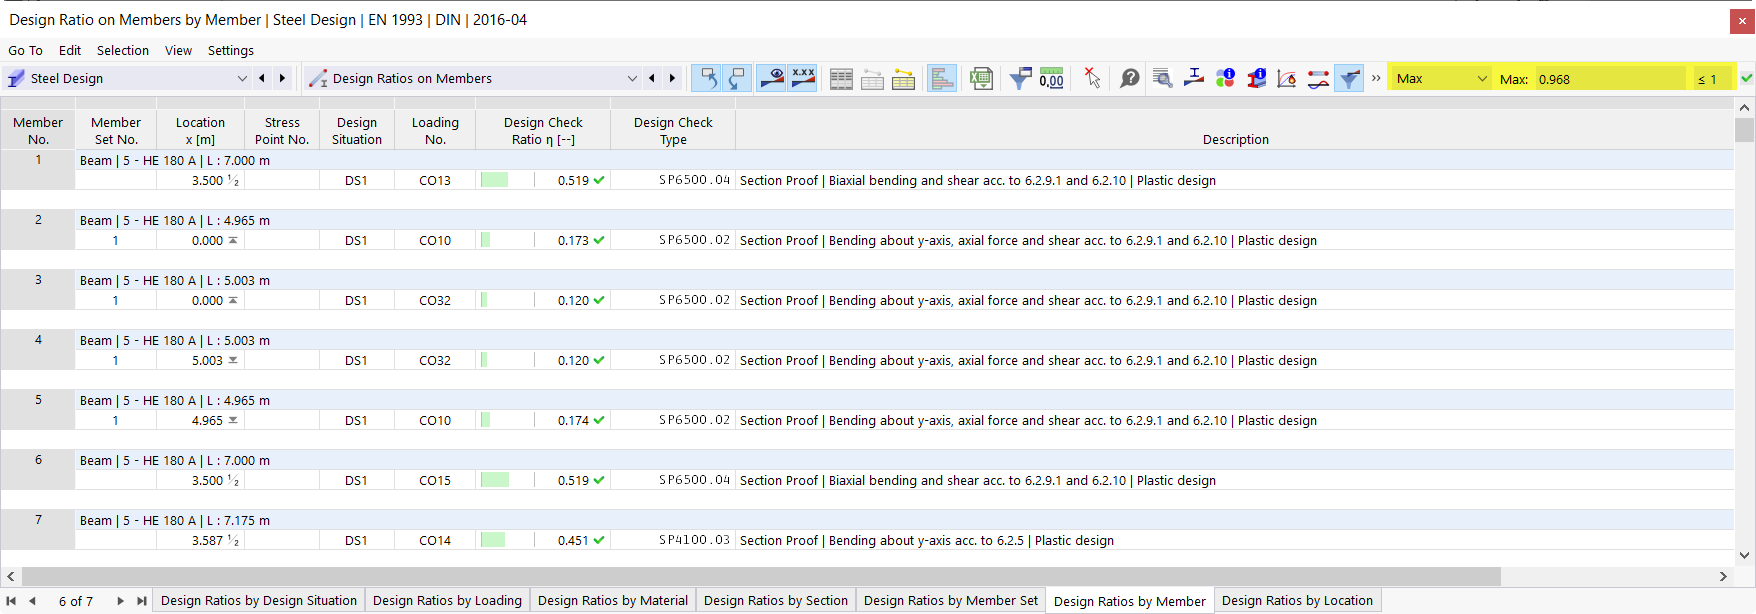This screenshot has height=614, width=1756.
Task: Toggle the x.xx result values display icon
Action: click(803, 78)
